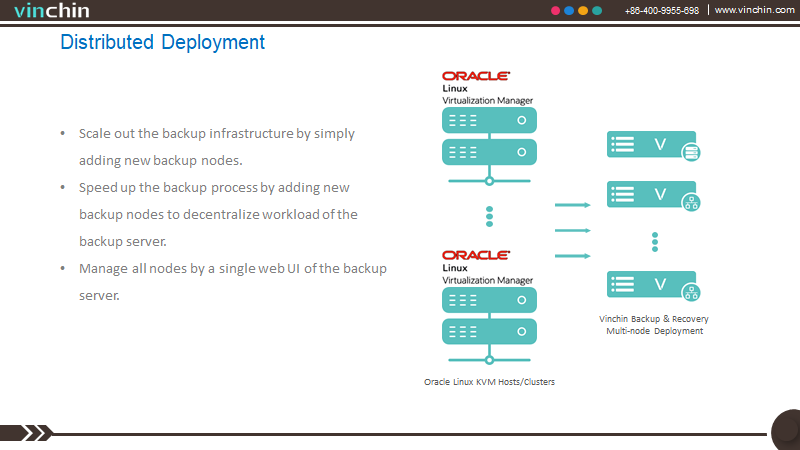The width and height of the screenshot is (800, 450).
Task: Click the vertical ellipsis between backup nodes
Action: (x=655, y=242)
